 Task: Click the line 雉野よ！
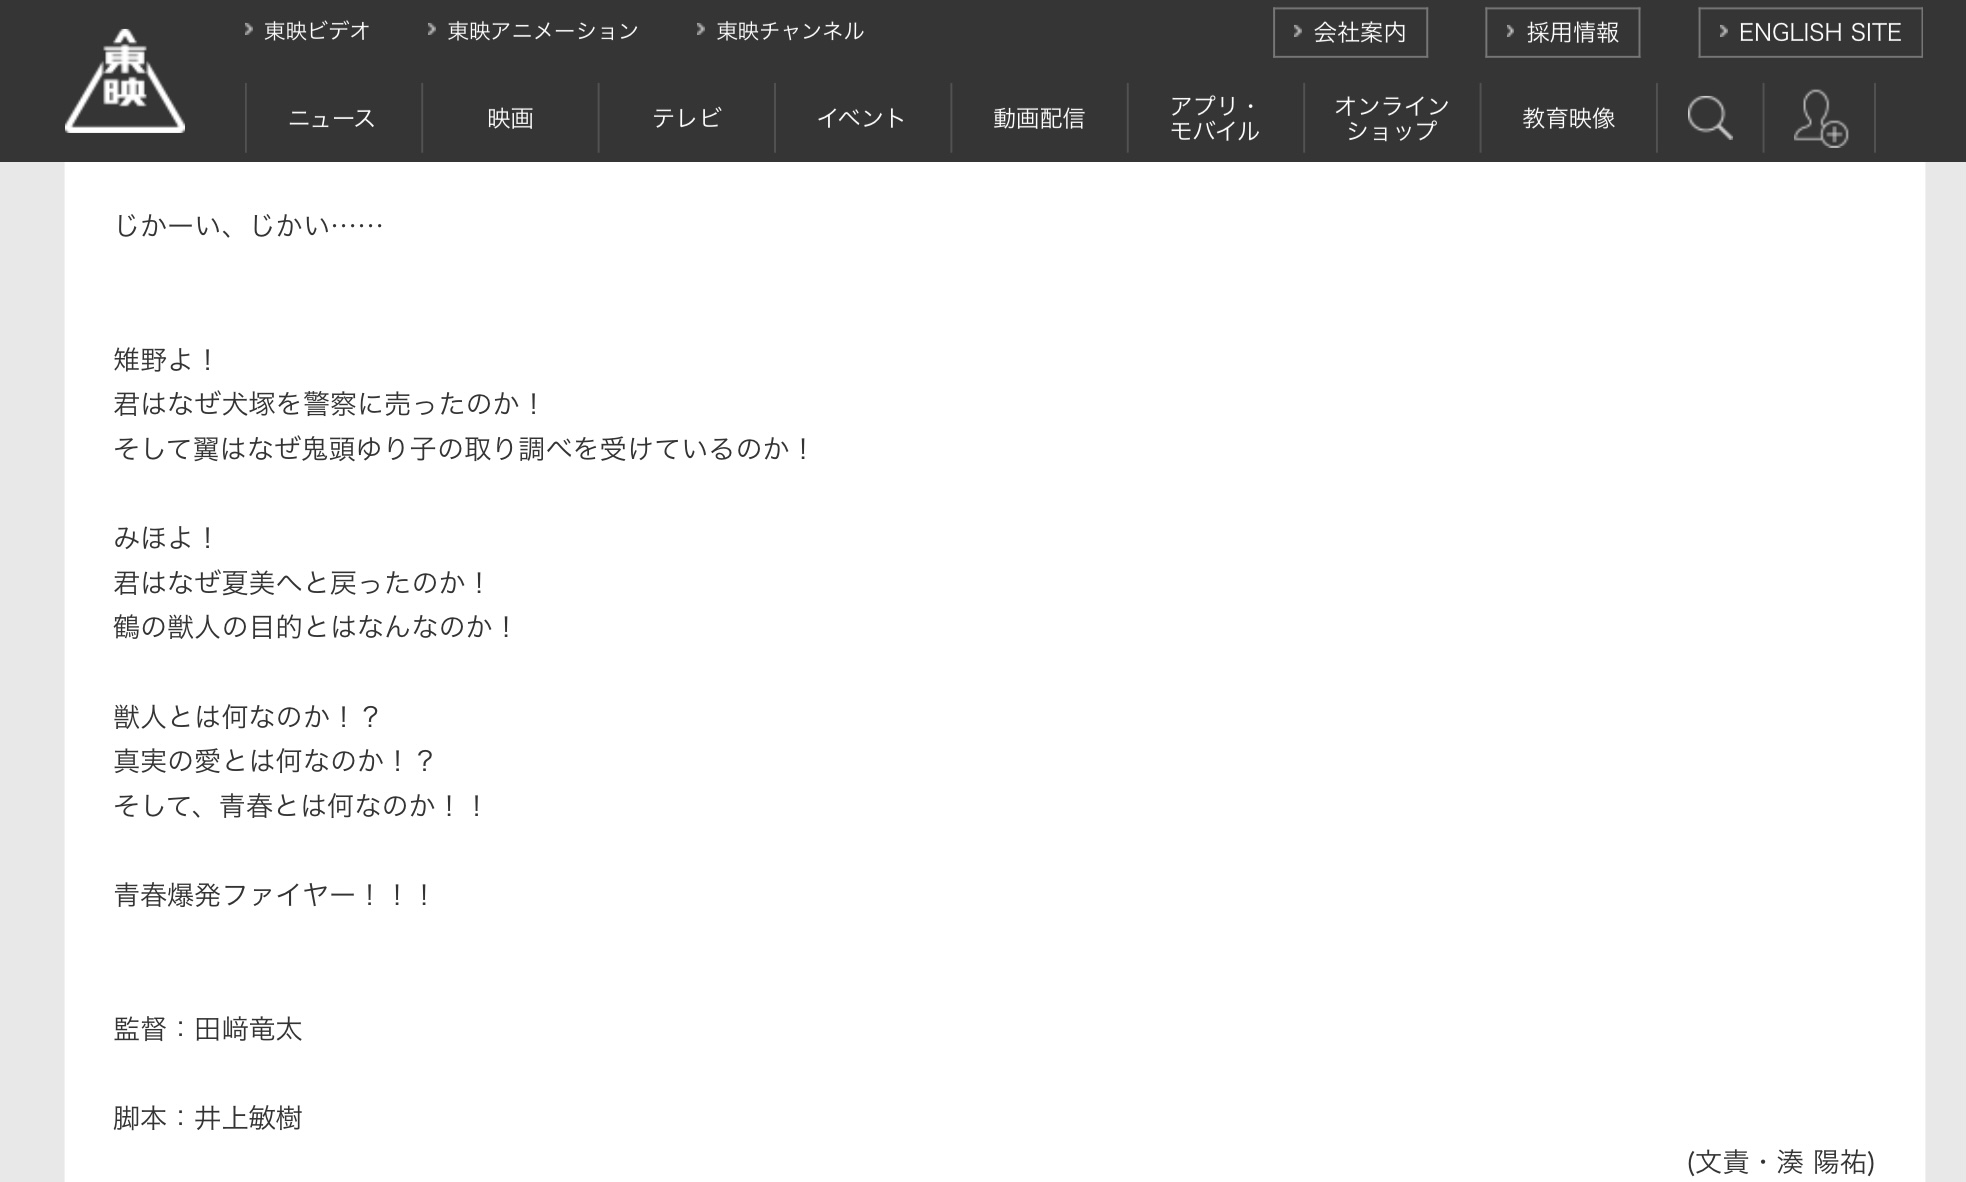tap(164, 360)
